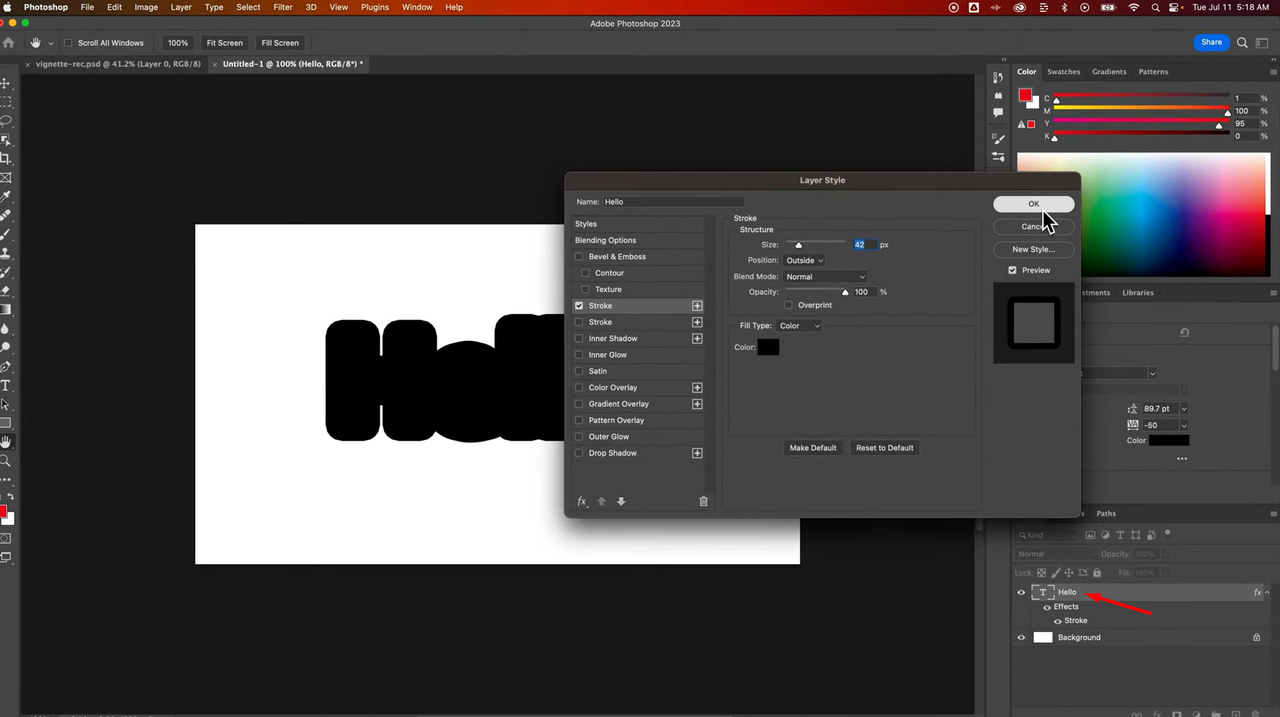The image size is (1280, 717).
Task: Click lock icon on Background layer
Action: tap(1256, 637)
